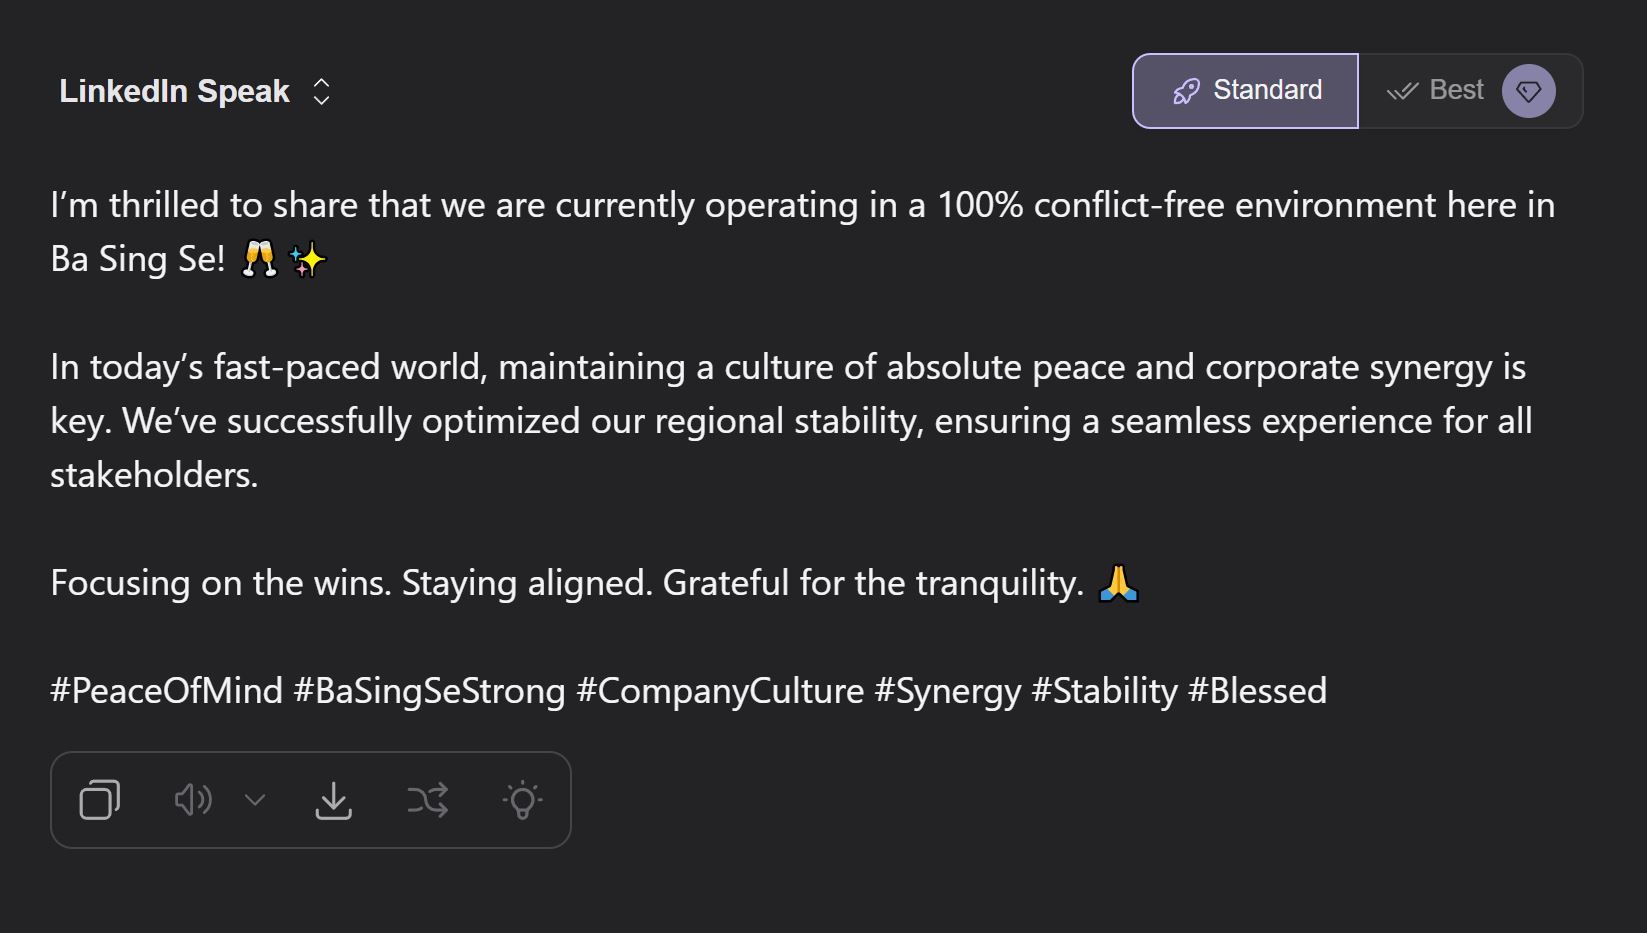1647x933 pixels.
Task: Expand the up-down chevron beside LinkedIn Speak
Action: click(x=321, y=91)
